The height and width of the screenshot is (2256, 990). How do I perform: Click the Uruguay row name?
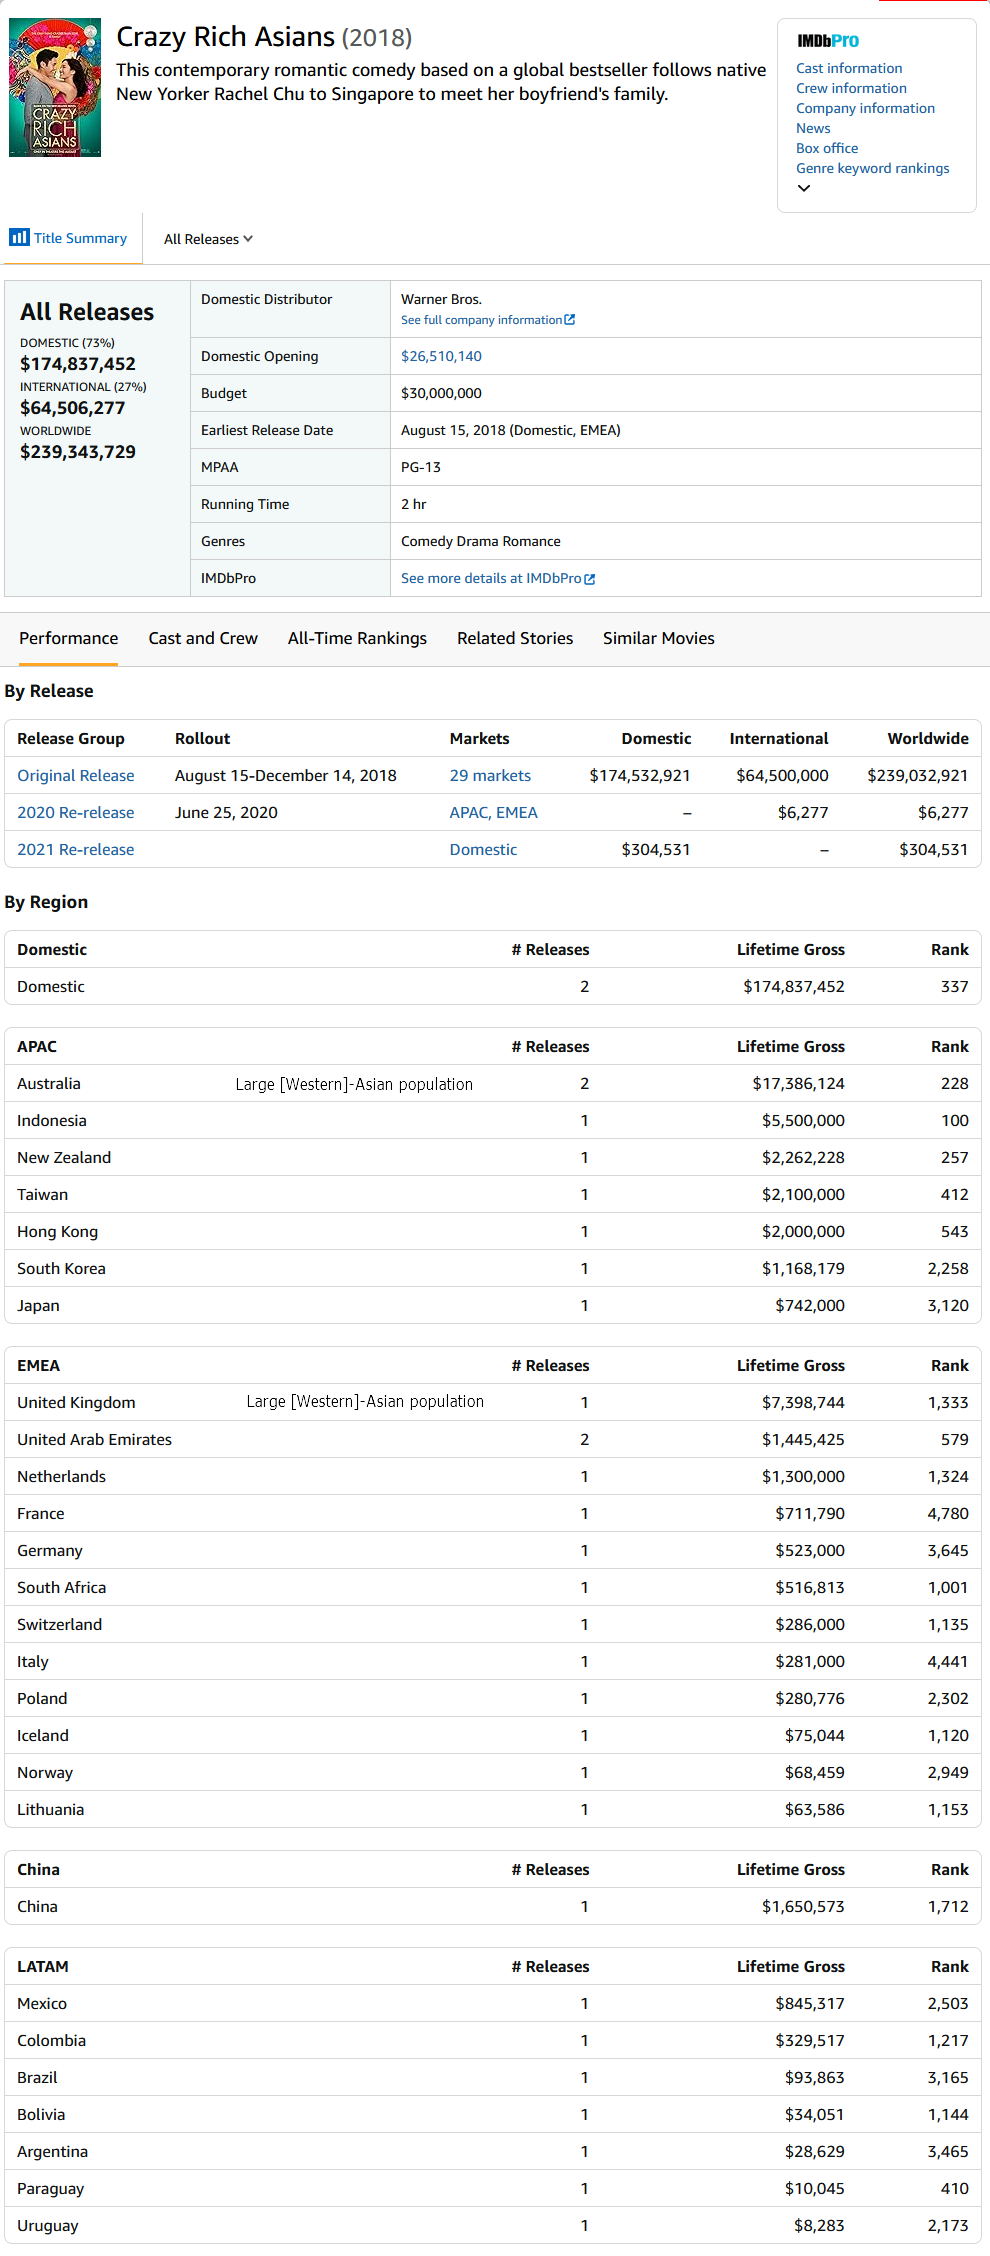(48, 2225)
